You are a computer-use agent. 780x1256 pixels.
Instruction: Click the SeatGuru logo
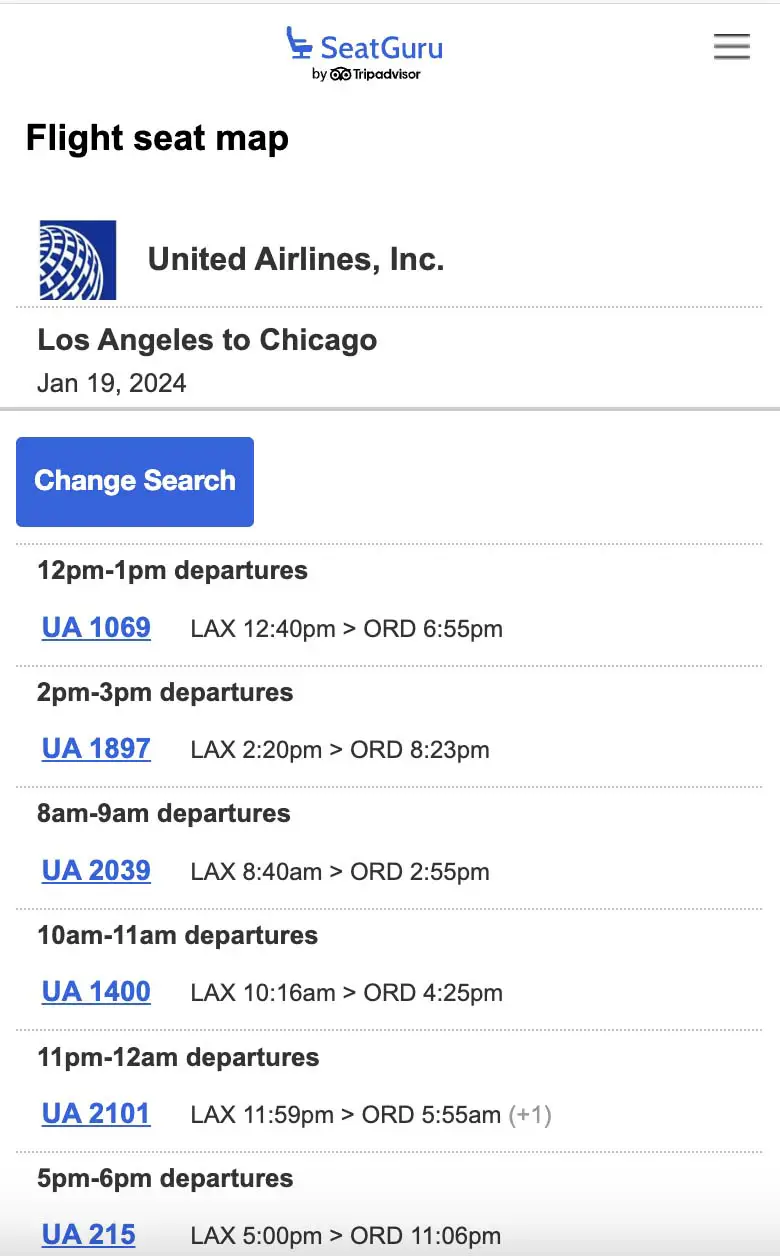(365, 46)
